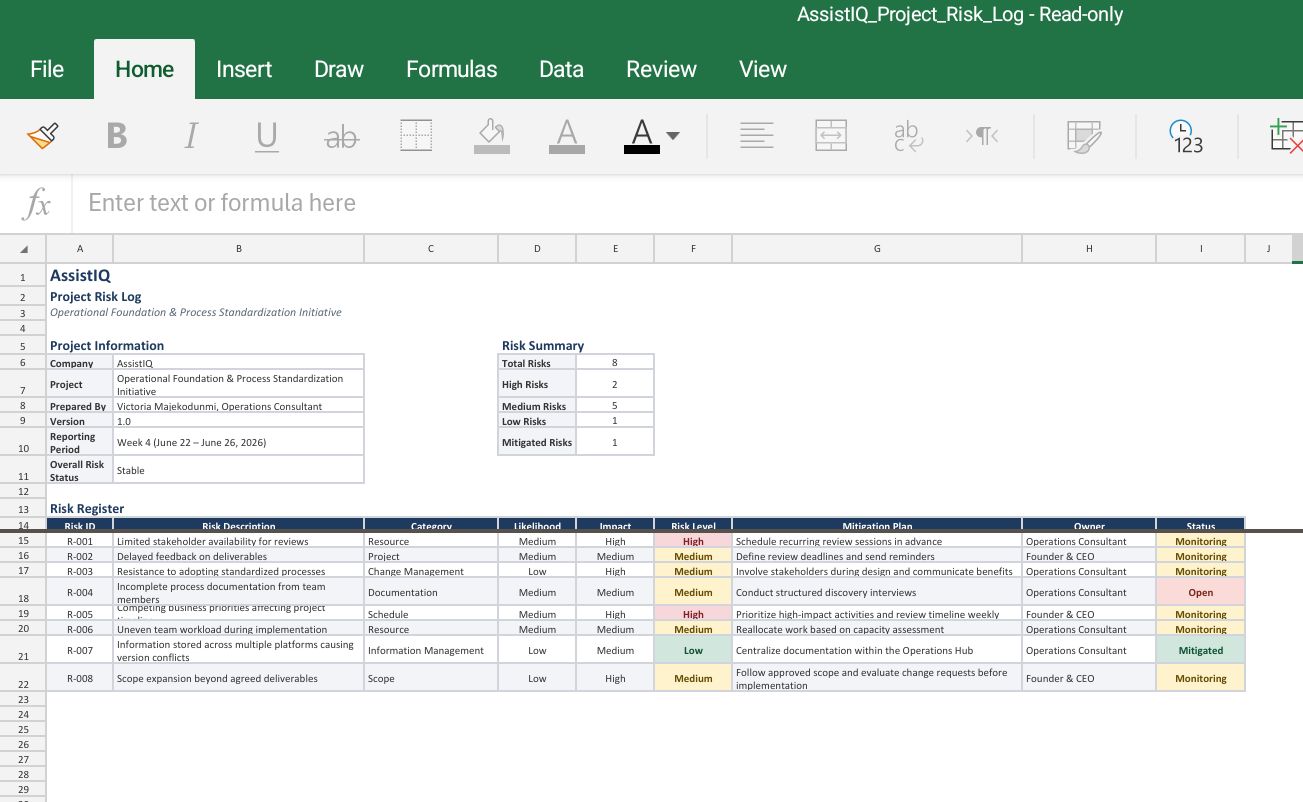Click the fx function icon

37,204
